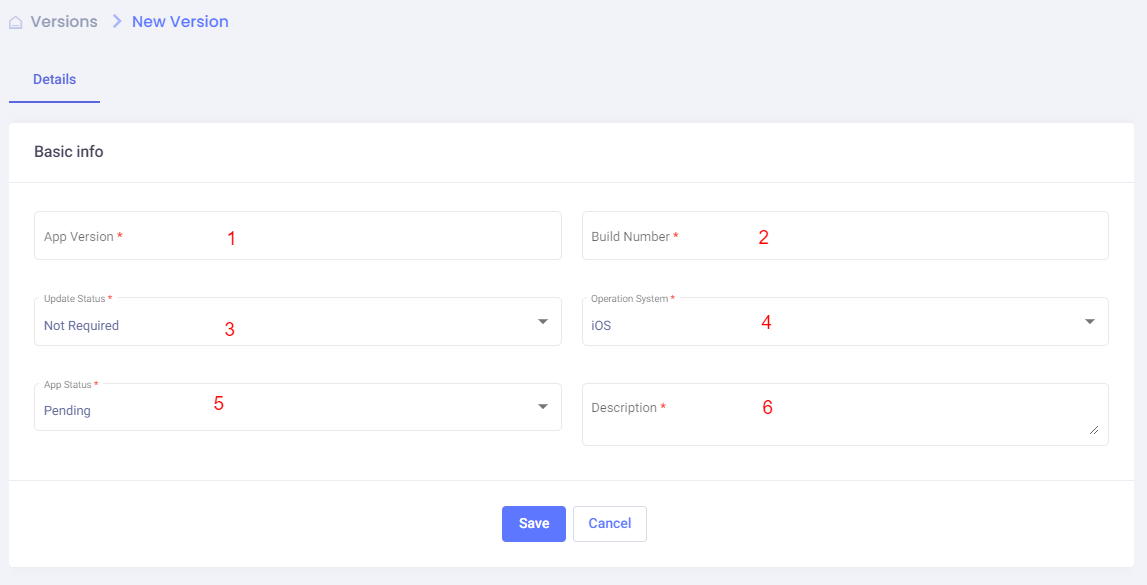The height and width of the screenshot is (585, 1147).
Task: Click the selected 'Pending' value
Action: pos(67,411)
